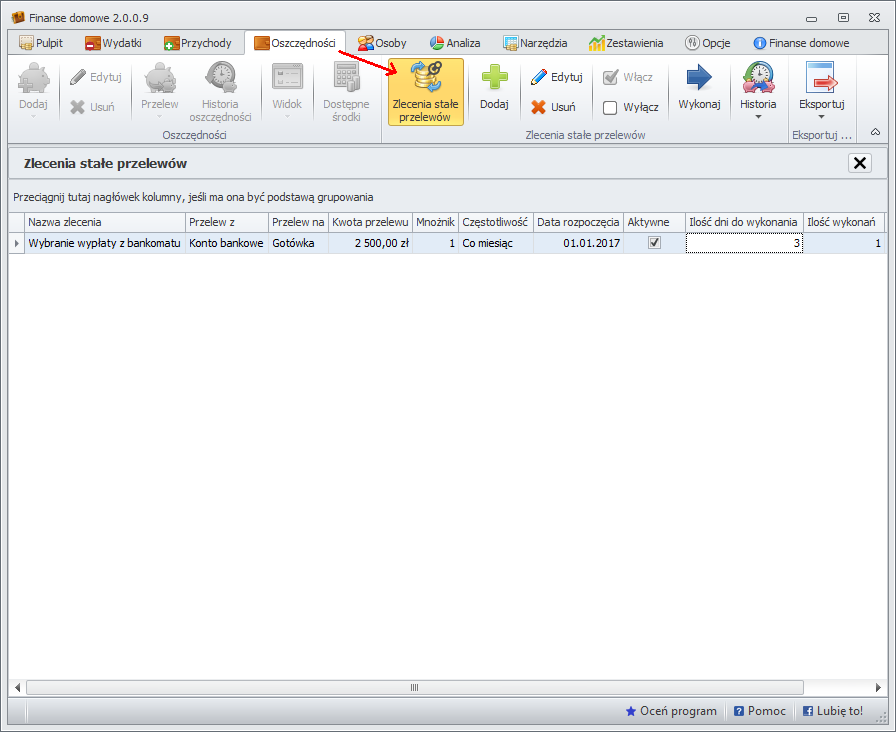Click the Eksportuj icon
The width and height of the screenshot is (896, 732).
(821, 80)
